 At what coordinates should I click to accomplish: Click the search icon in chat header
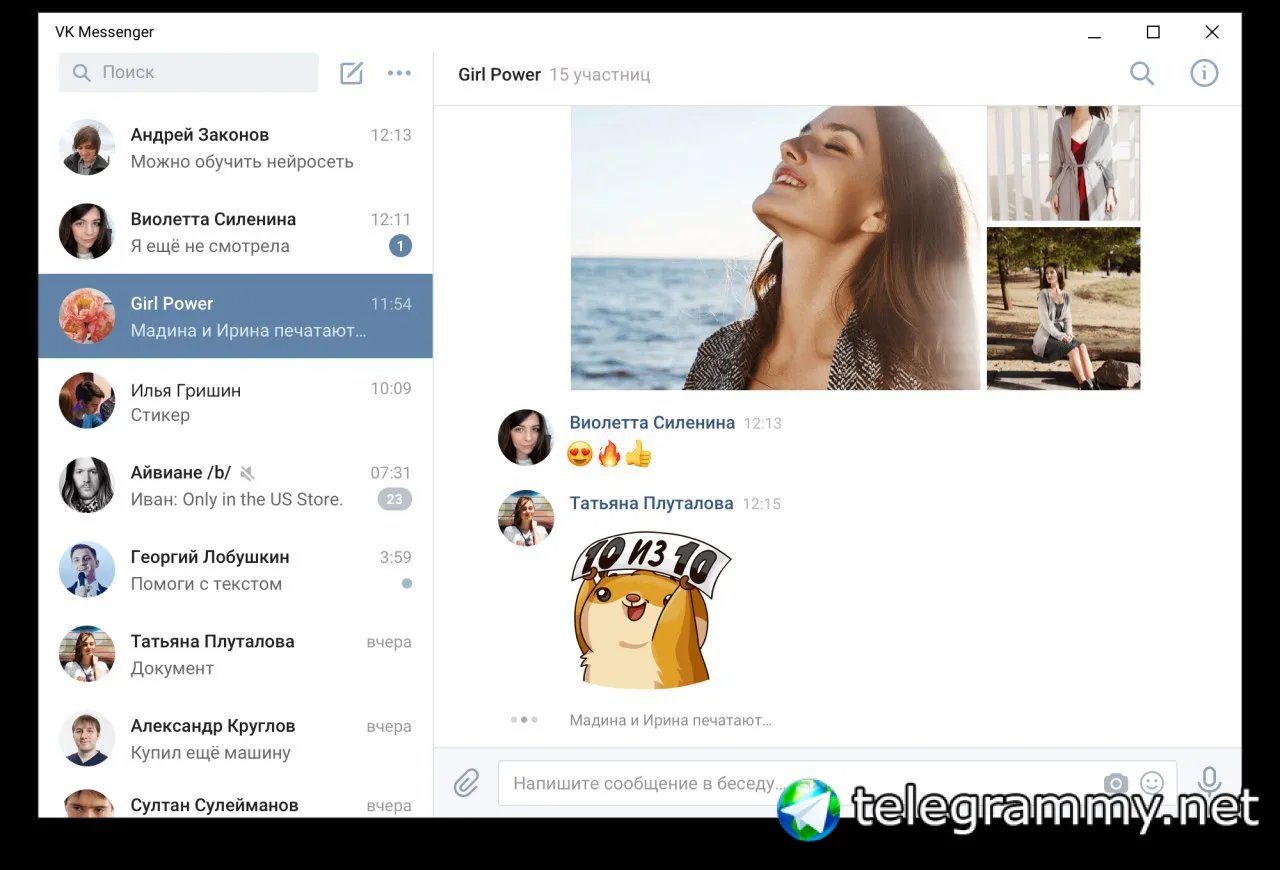(1142, 73)
